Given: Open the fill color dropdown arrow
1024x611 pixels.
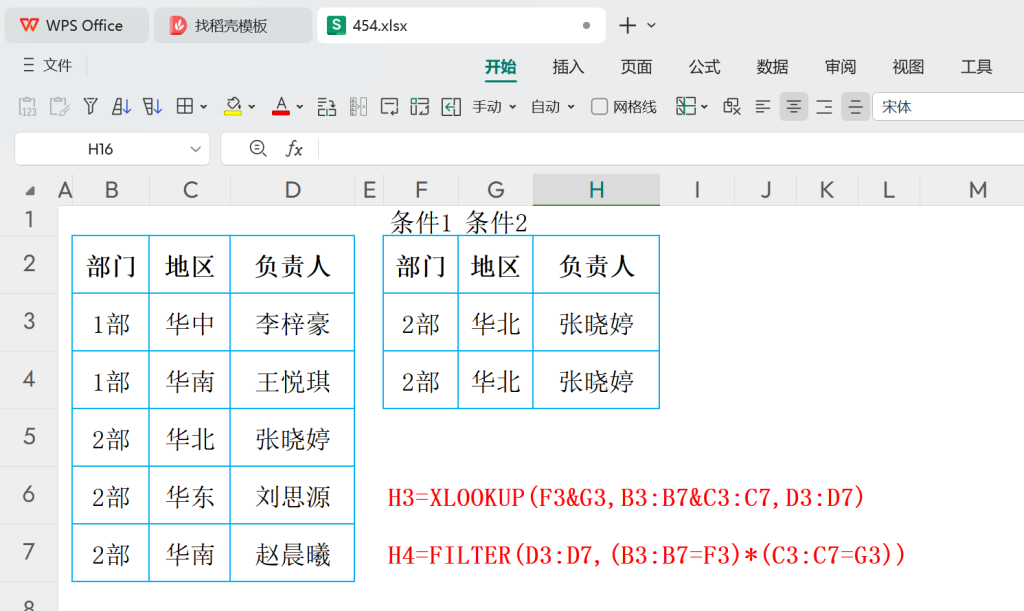Looking at the screenshot, I should 252,107.
